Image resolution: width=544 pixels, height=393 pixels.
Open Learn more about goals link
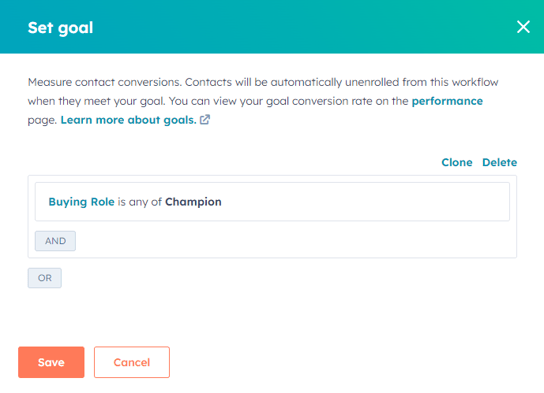(128, 120)
